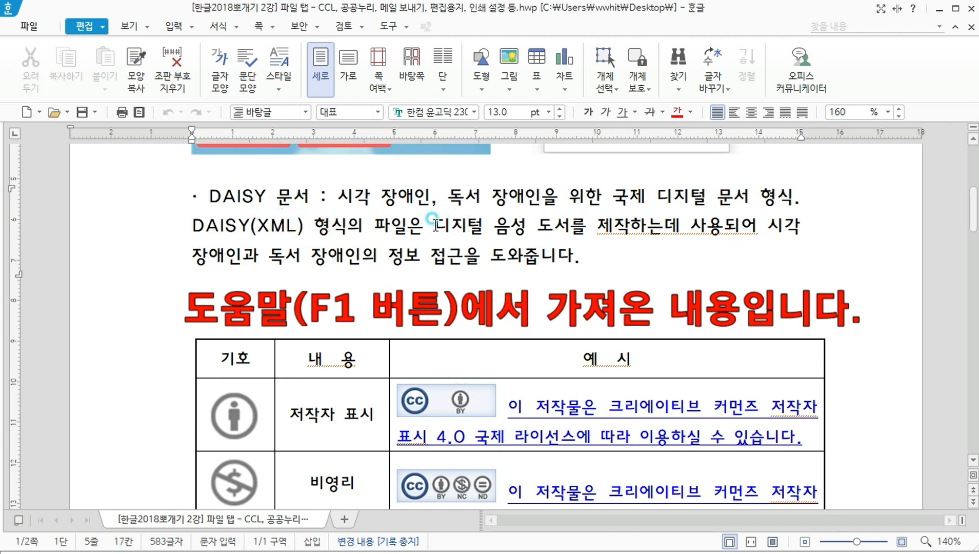Select center paragraph alignment

(751, 112)
